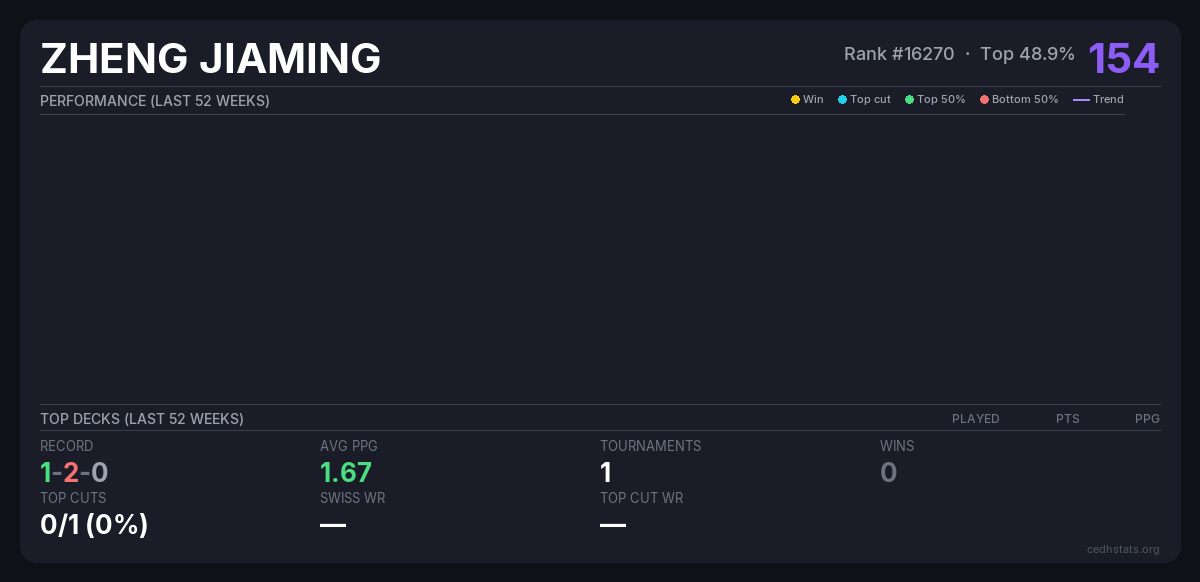This screenshot has height=582, width=1200.
Task: Click the purple Trend line legend marker
Action: (1081, 100)
